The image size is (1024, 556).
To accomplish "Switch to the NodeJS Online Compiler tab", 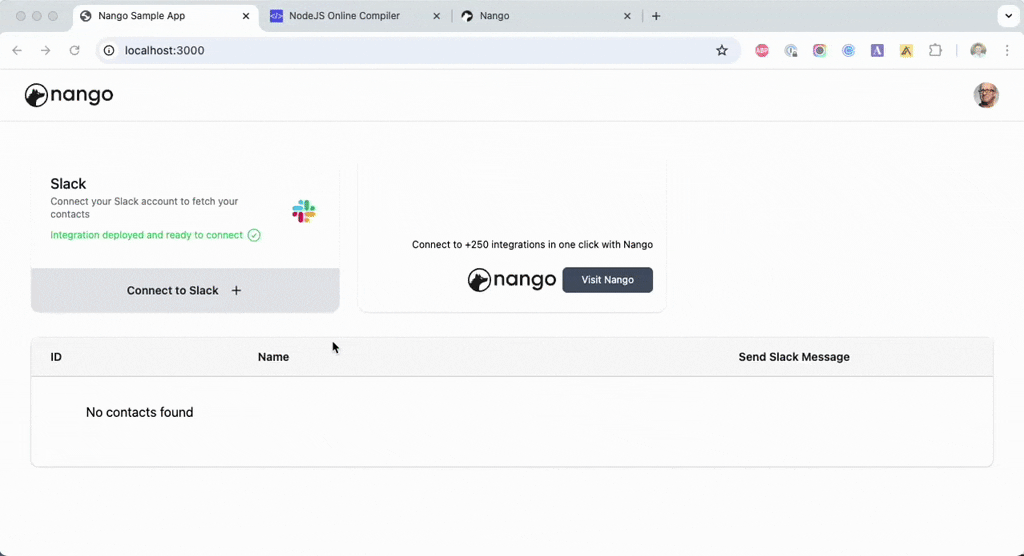I will 355,16.
